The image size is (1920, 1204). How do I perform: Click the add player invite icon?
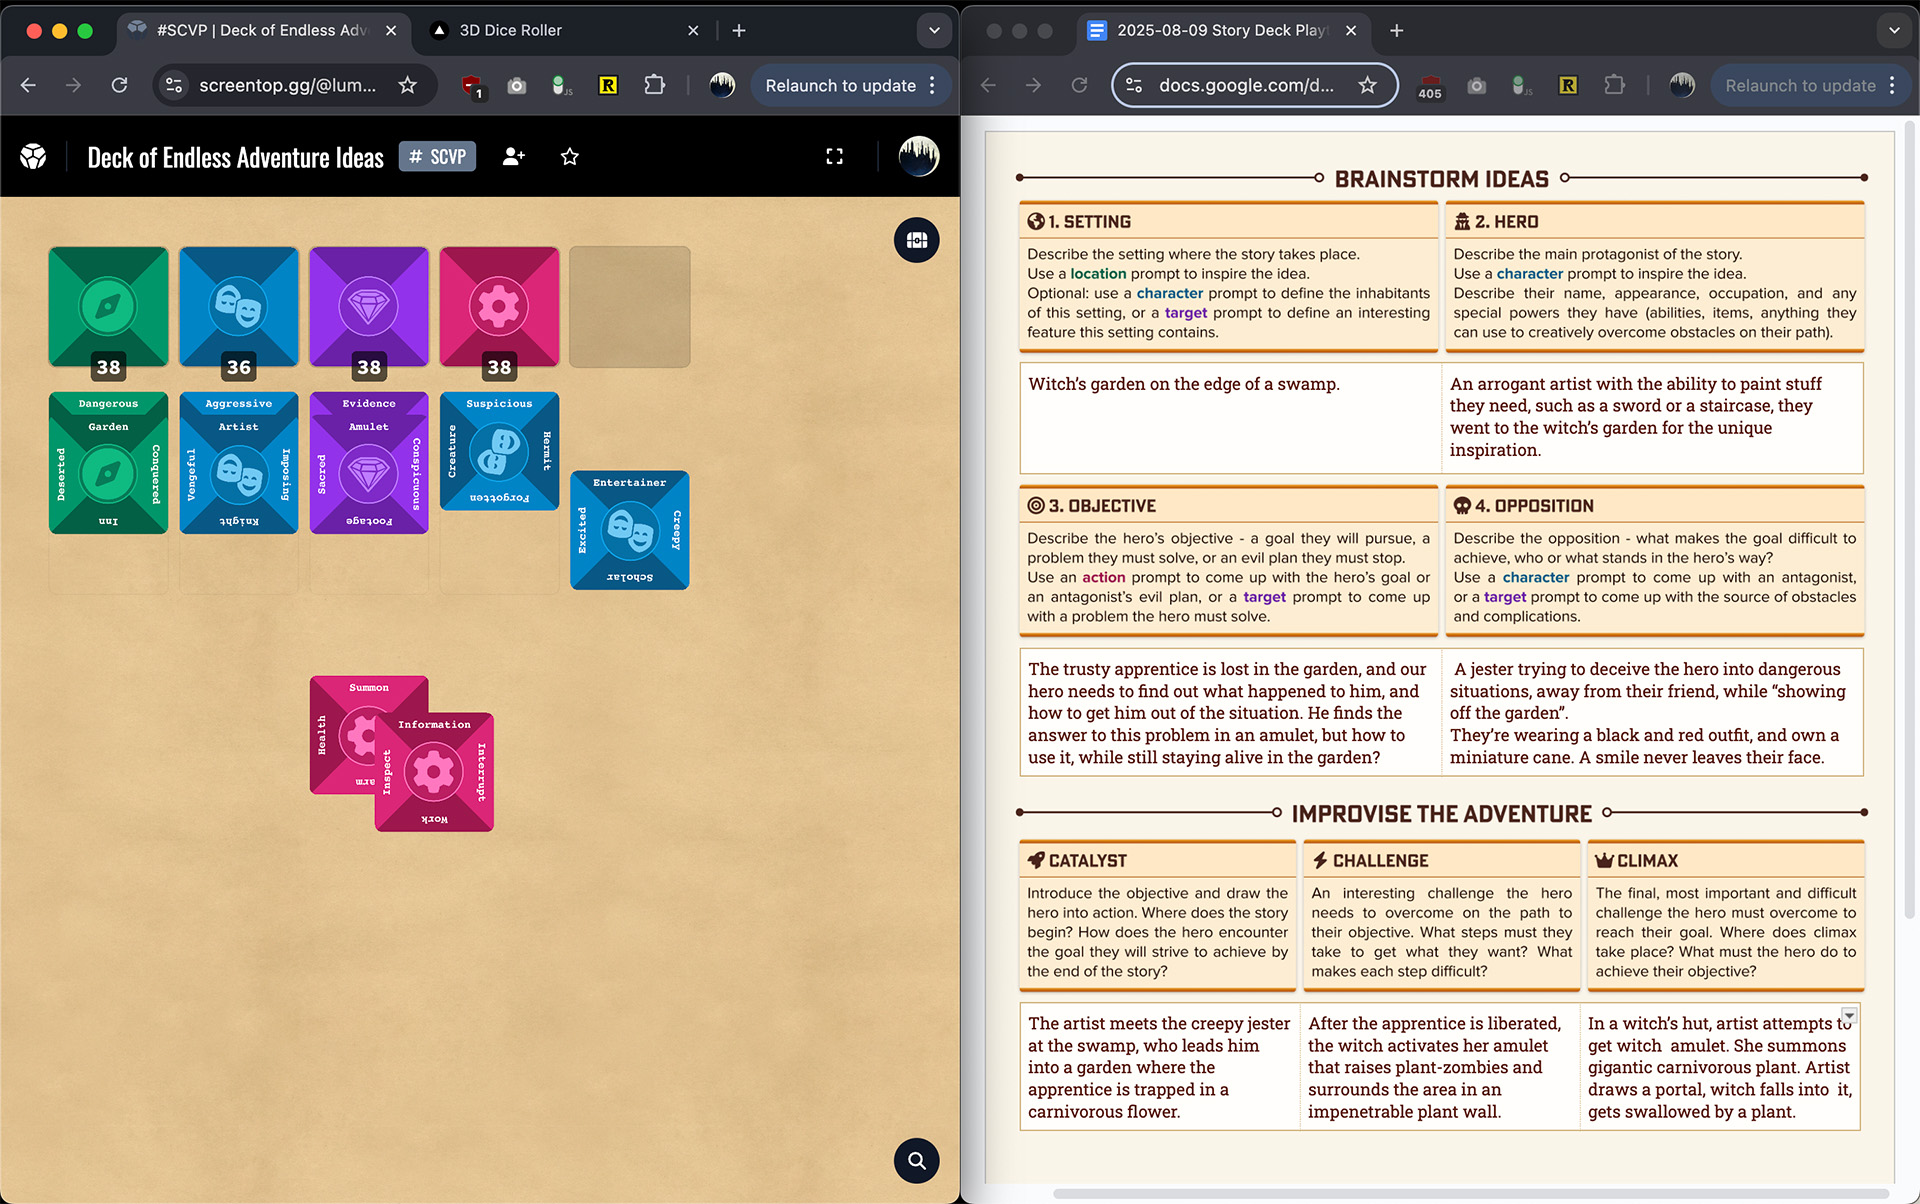click(513, 157)
